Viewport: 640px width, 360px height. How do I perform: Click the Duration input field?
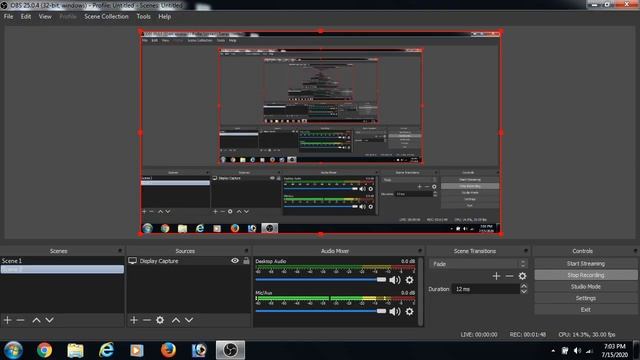(x=486, y=289)
